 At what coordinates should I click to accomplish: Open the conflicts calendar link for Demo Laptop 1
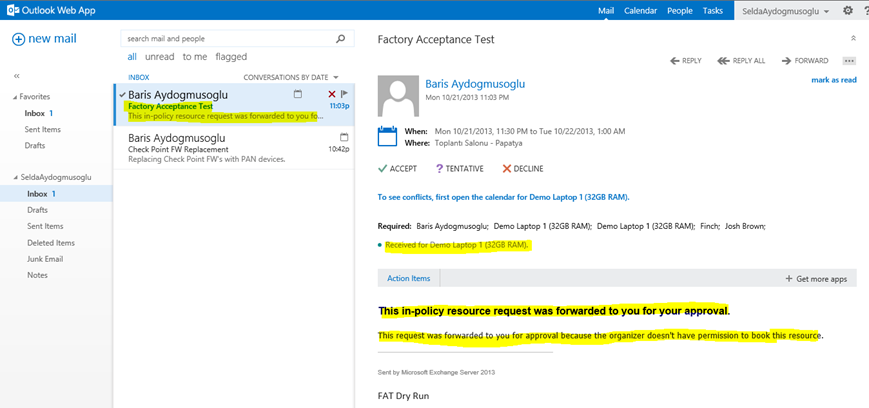pos(503,197)
